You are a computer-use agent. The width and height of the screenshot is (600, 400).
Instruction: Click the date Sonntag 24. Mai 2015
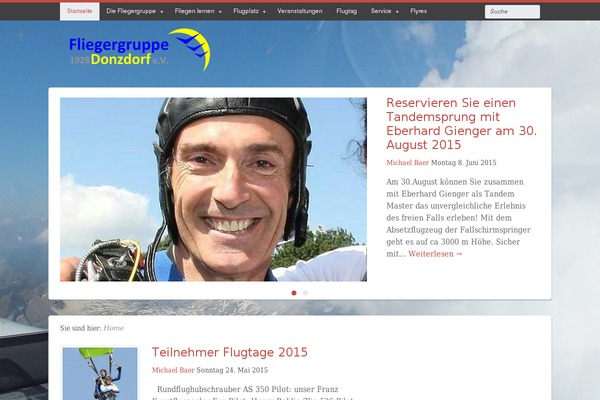pos(232,370)
